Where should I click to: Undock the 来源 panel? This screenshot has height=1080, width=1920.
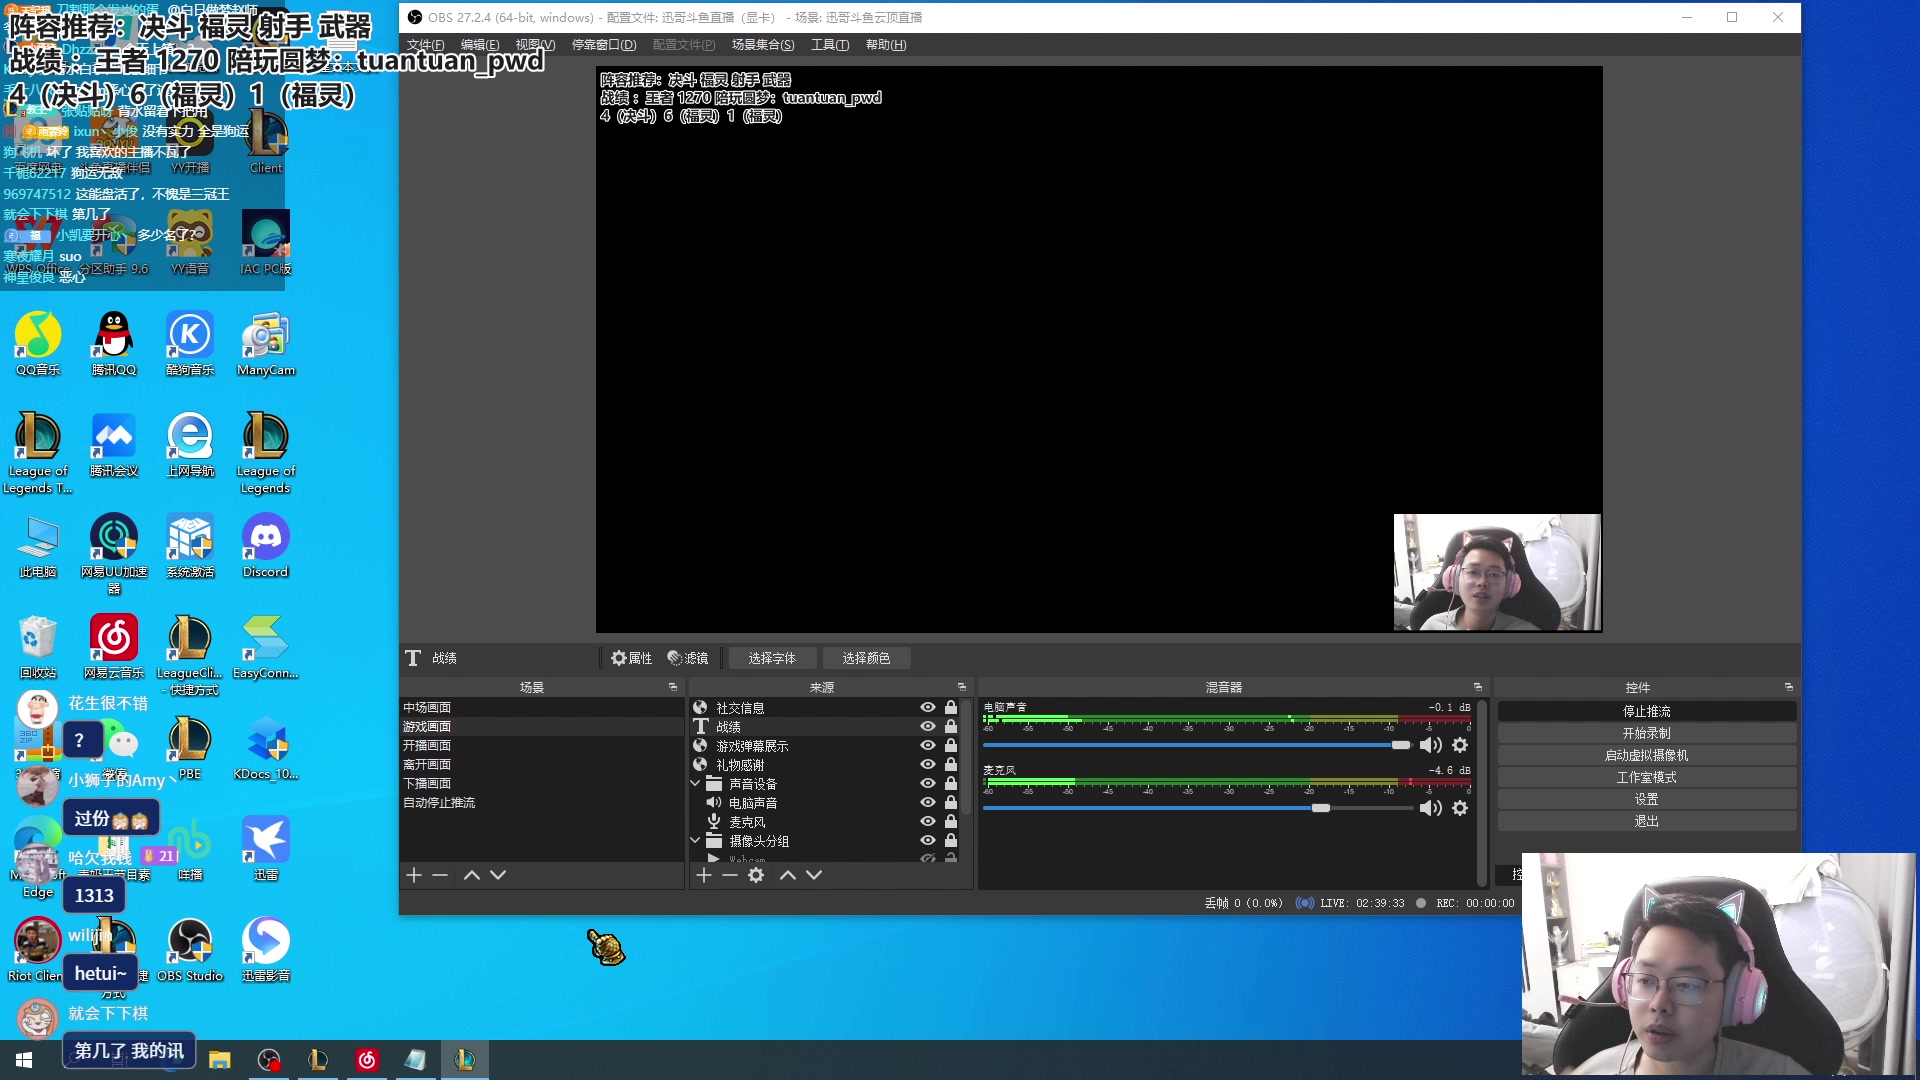[962, 688]
